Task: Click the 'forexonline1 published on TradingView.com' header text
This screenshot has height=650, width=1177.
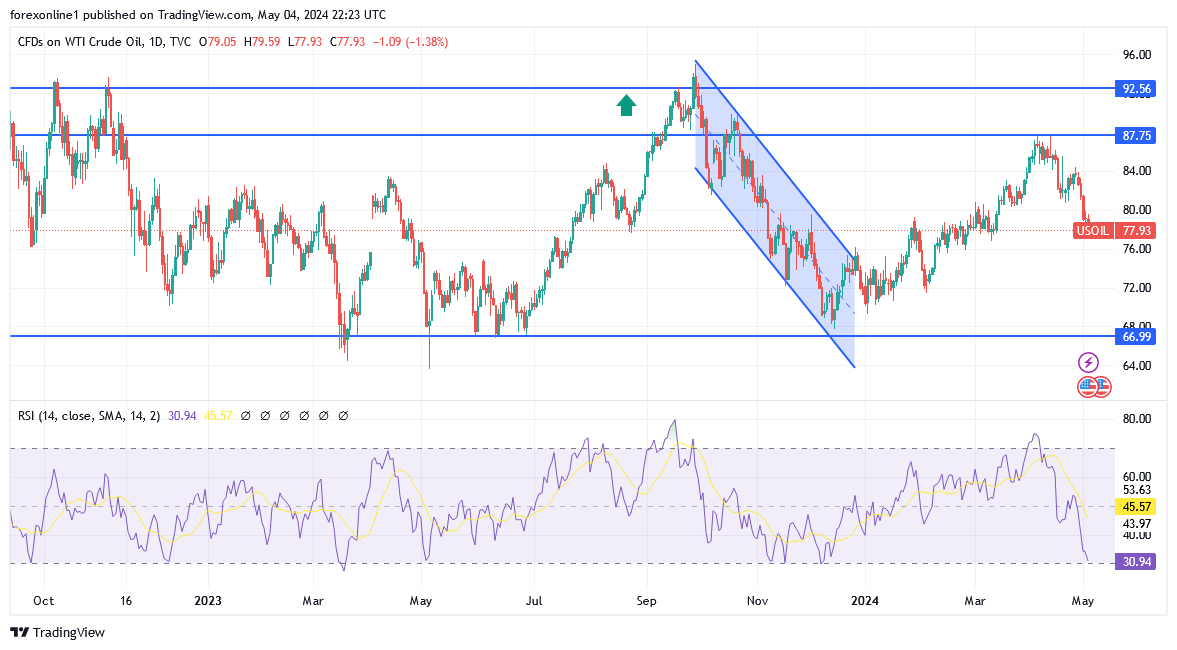Action: pyautogui.click(x=131, y=15)
